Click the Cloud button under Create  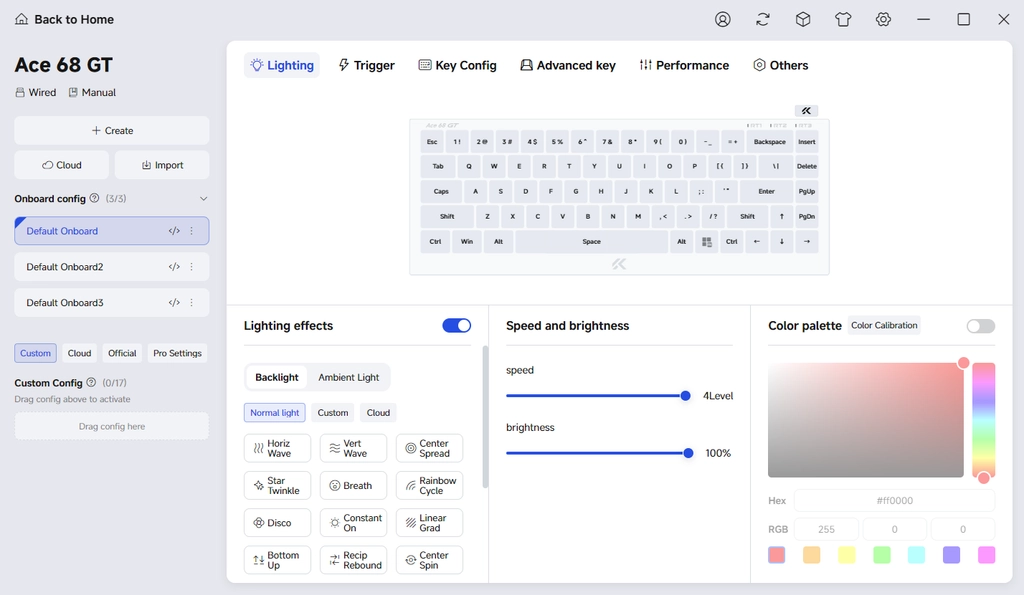coord(61,165)
